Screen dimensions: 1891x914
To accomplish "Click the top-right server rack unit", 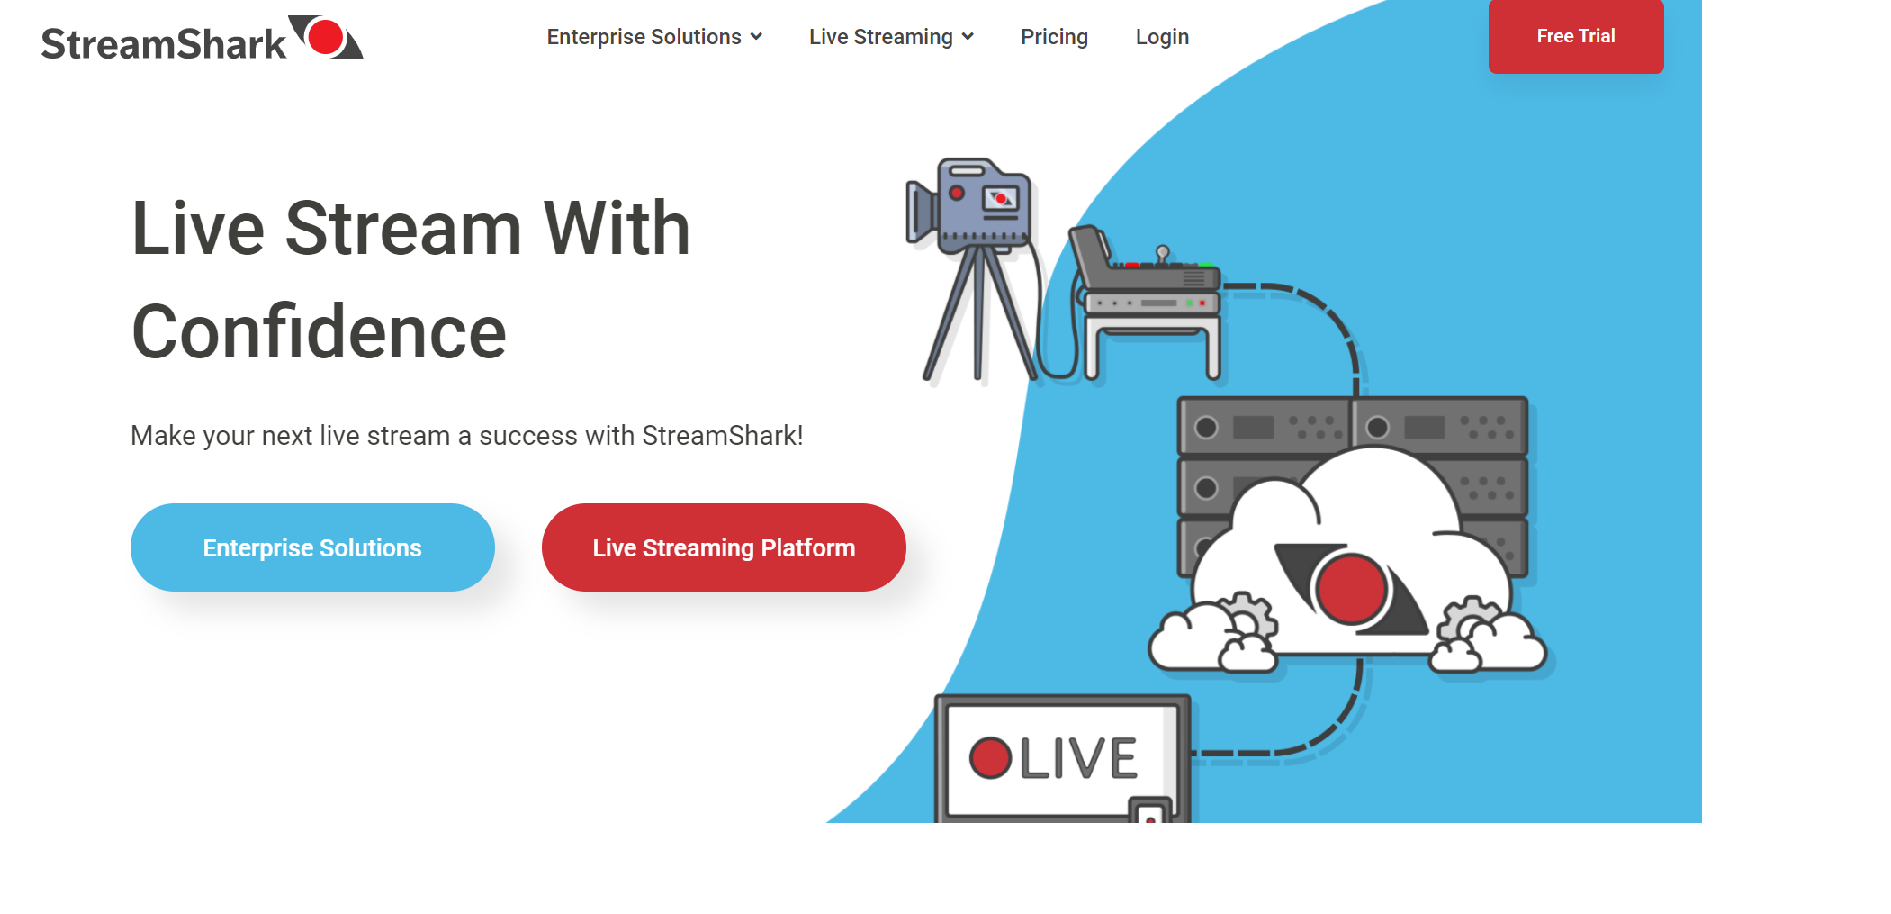I will 1440,426.
